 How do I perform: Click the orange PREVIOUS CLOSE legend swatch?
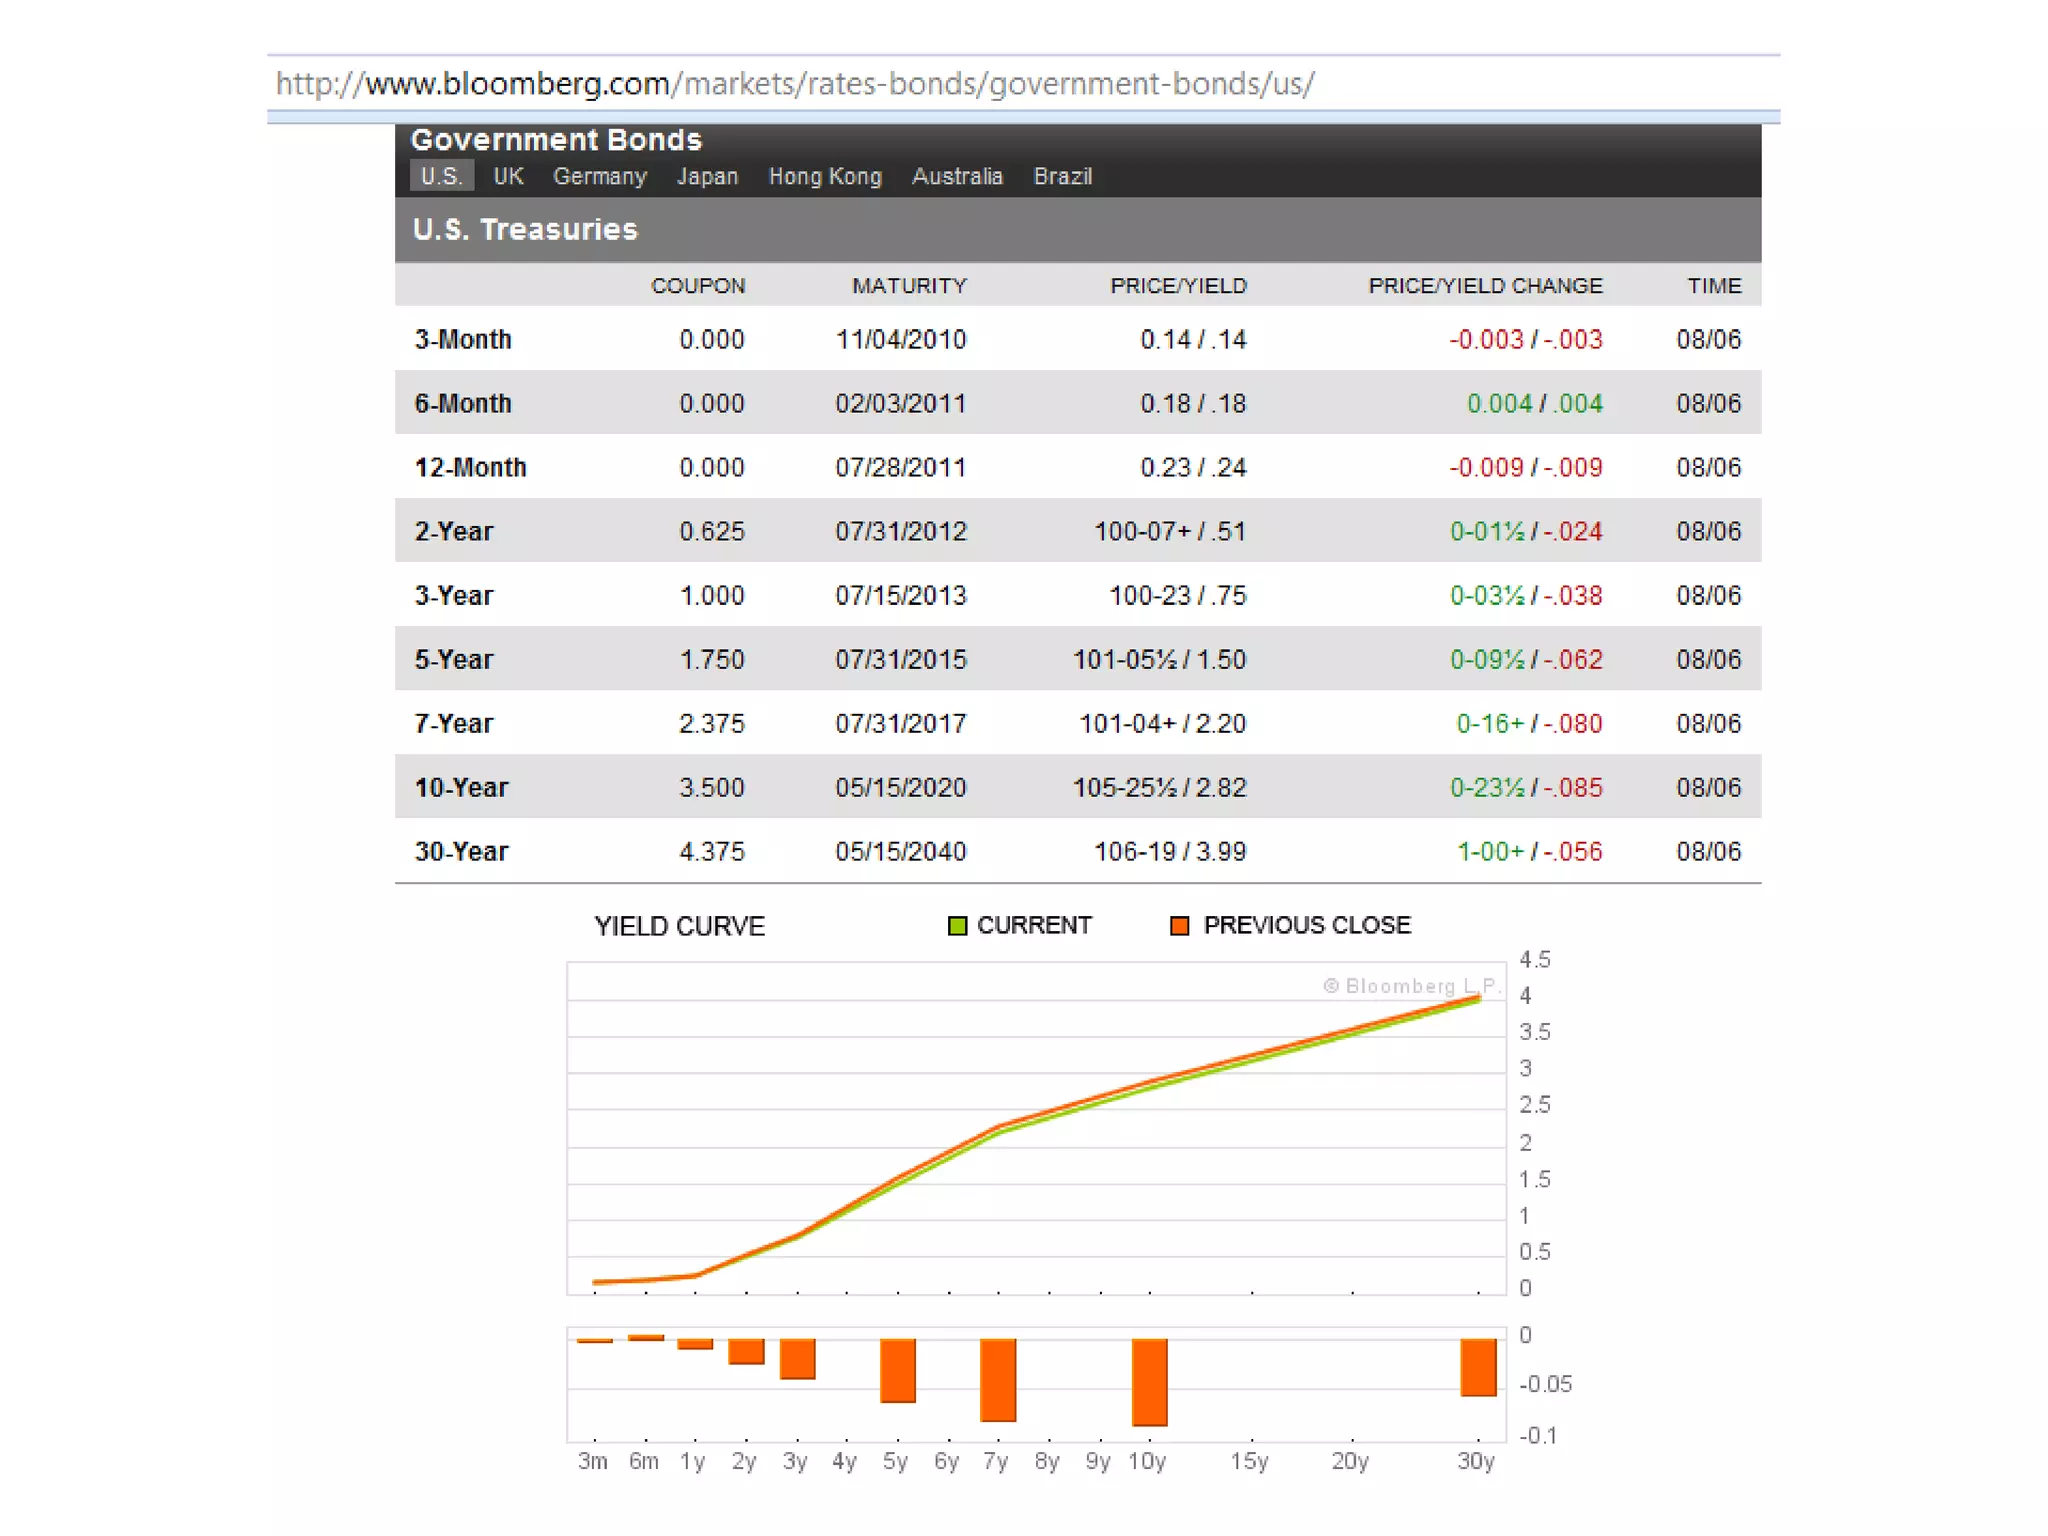pos(1180,926)
